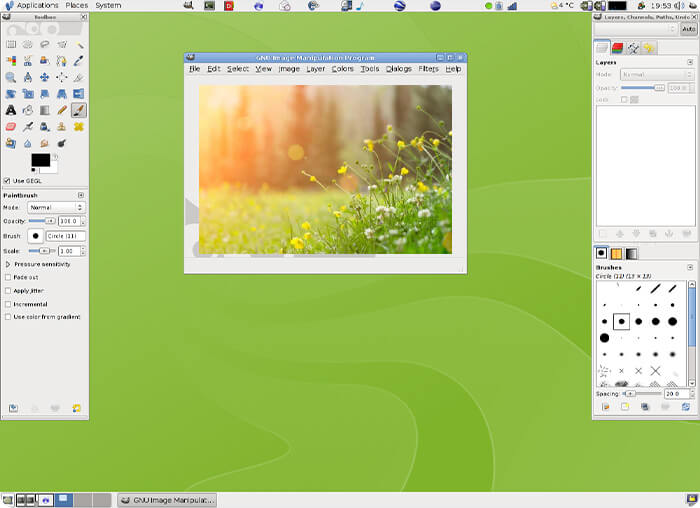700x508 pixels.
Task: Switch to the Undo History tab
Action: (x=649, y=48)
